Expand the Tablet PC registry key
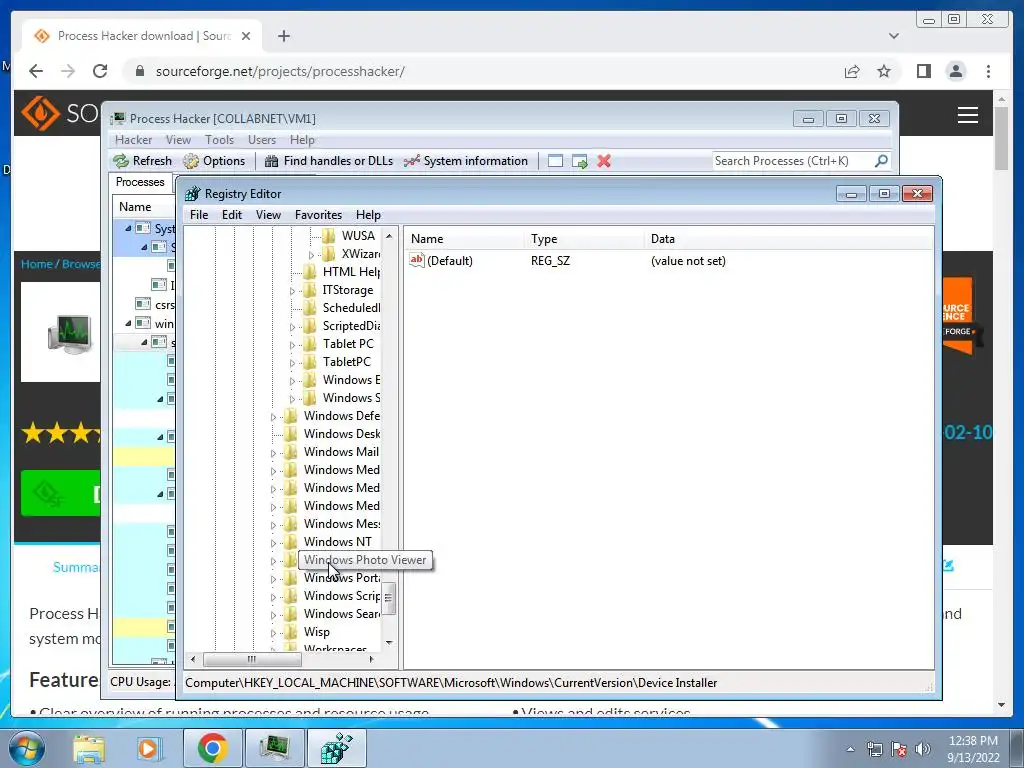The image size is (1024, 768). point(292,345)
